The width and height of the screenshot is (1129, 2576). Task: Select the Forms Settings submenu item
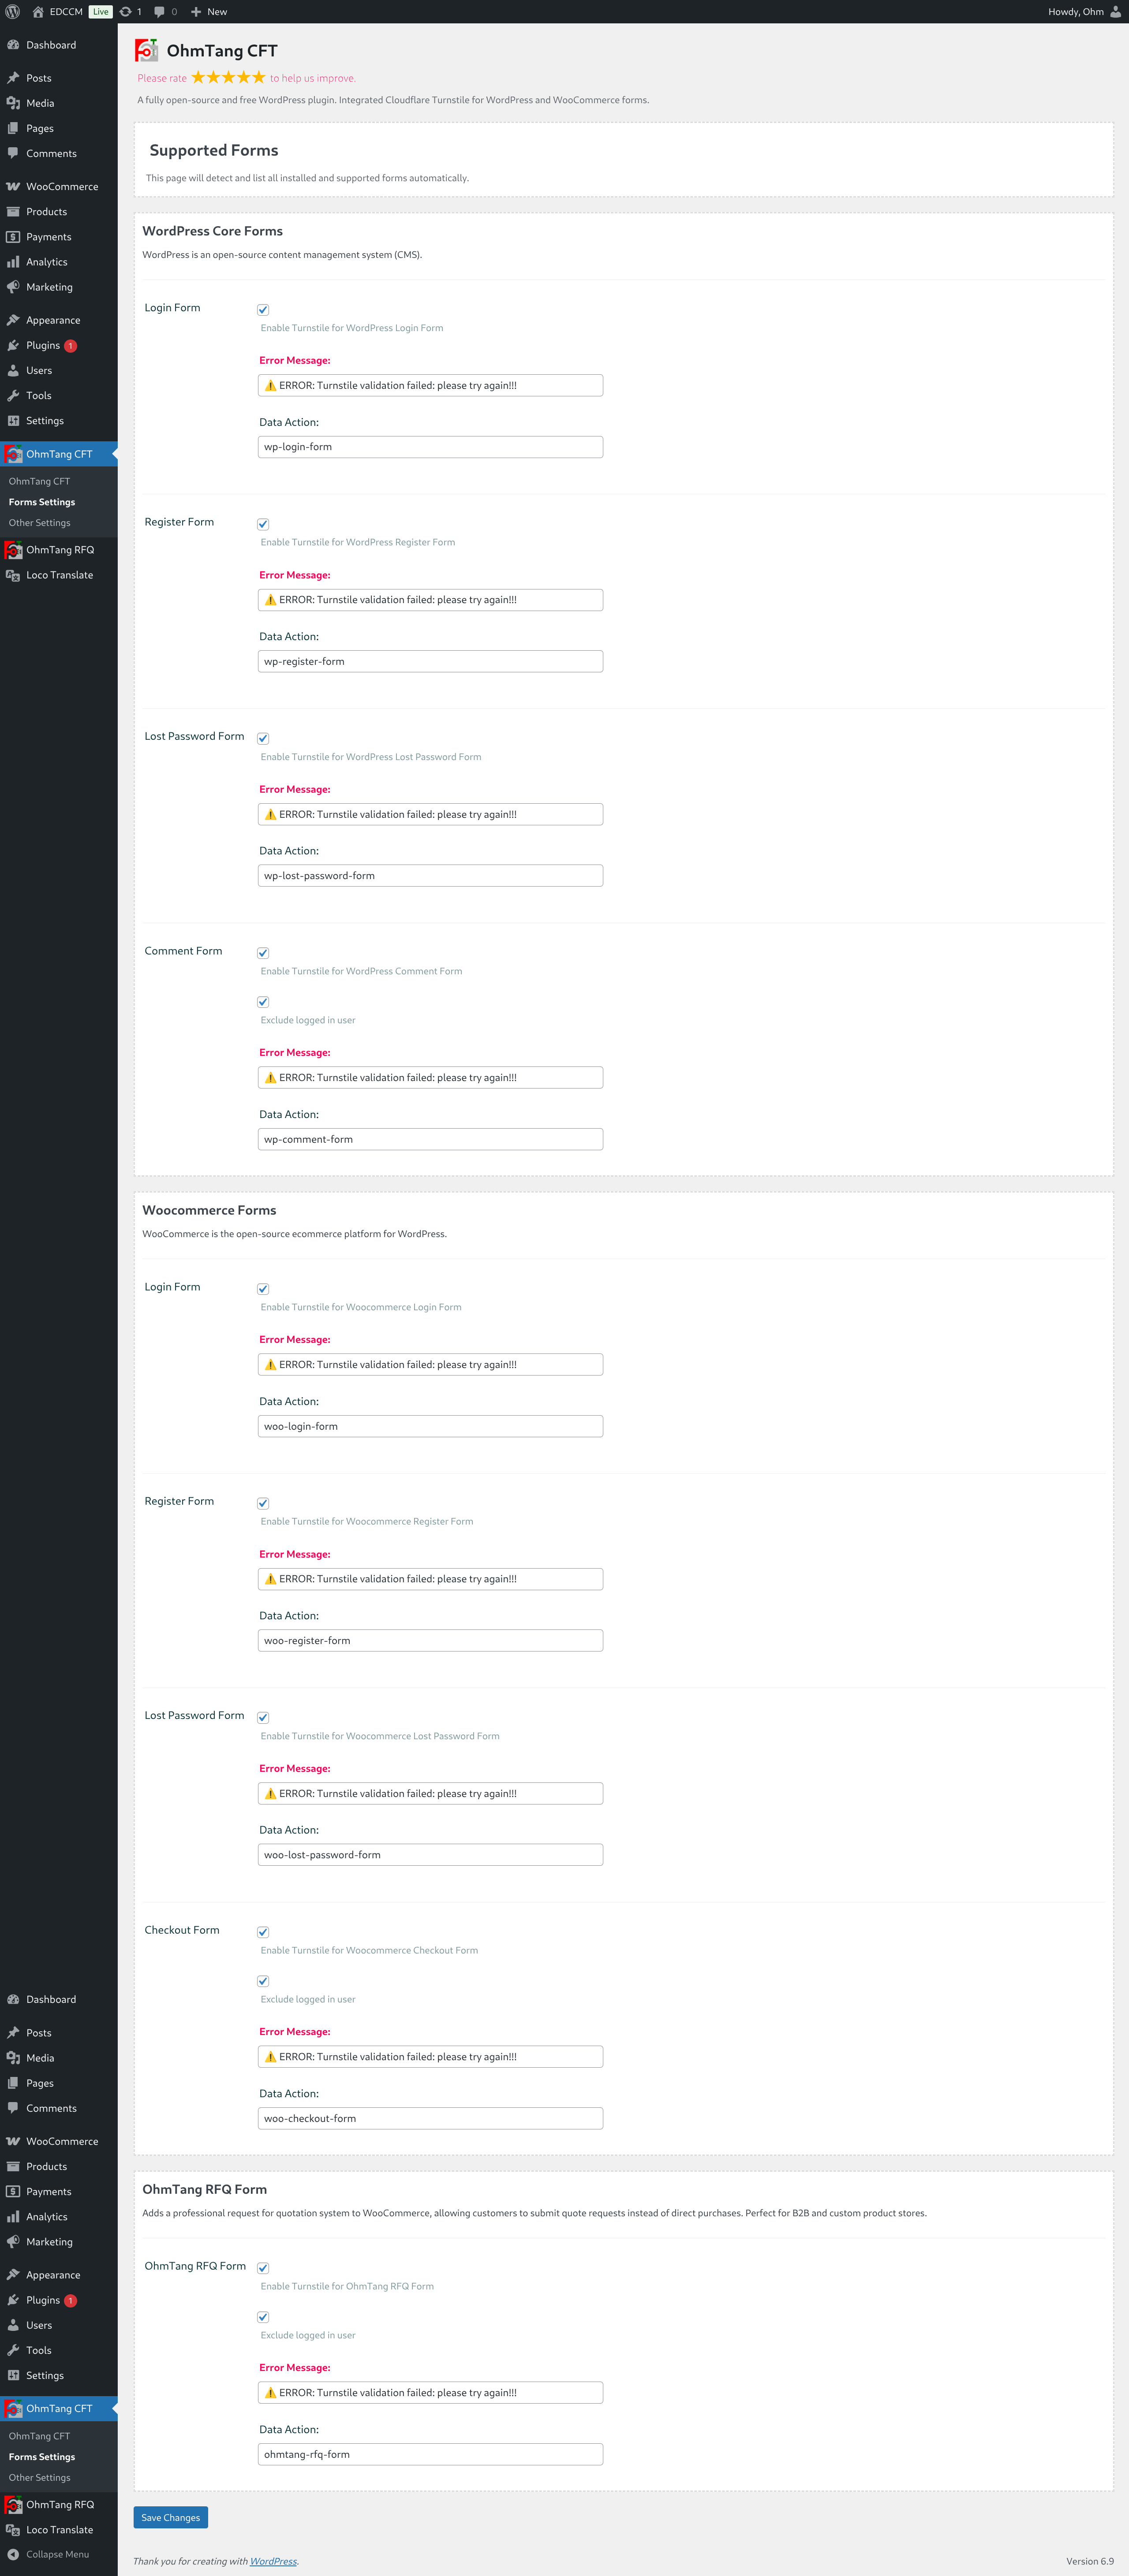tap(42, 502)
